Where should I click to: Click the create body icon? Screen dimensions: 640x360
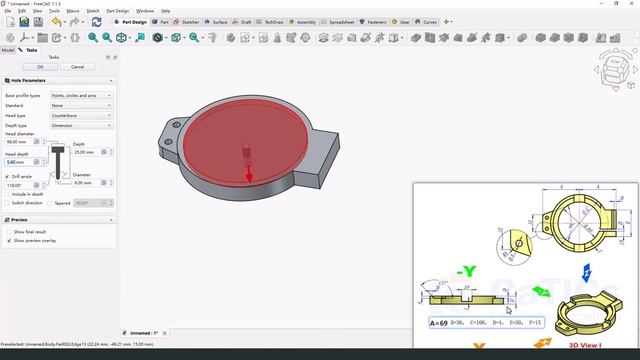pos(231,38)
